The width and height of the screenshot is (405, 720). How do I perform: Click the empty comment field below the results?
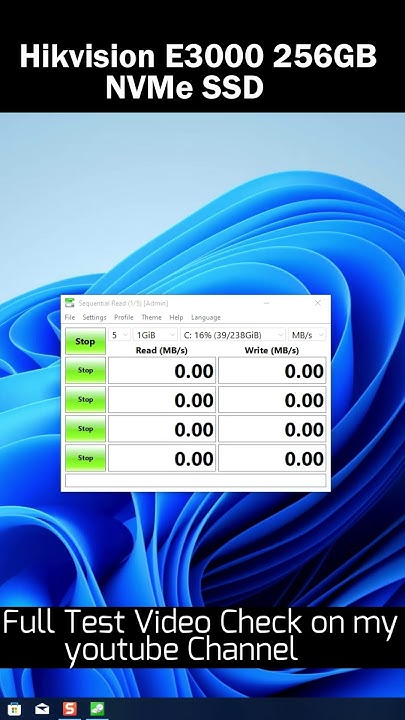click(x=196, y=480)
